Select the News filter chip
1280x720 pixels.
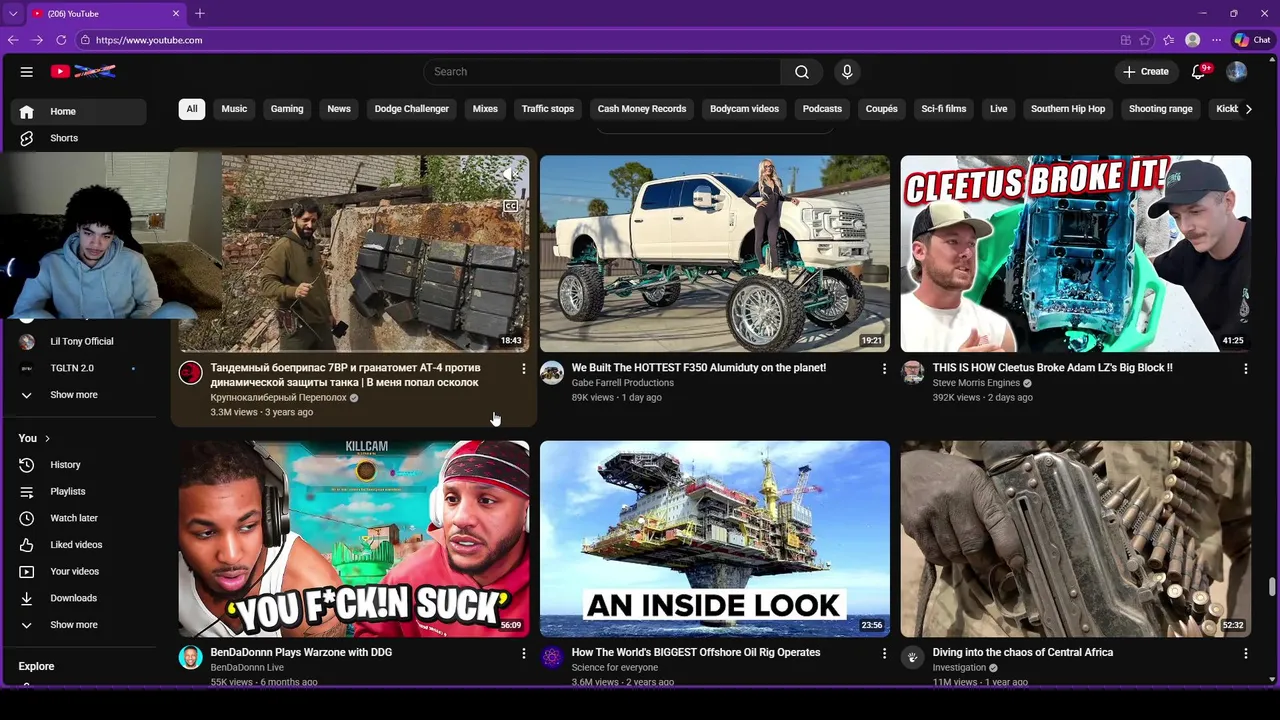click(x=339, y=109)
